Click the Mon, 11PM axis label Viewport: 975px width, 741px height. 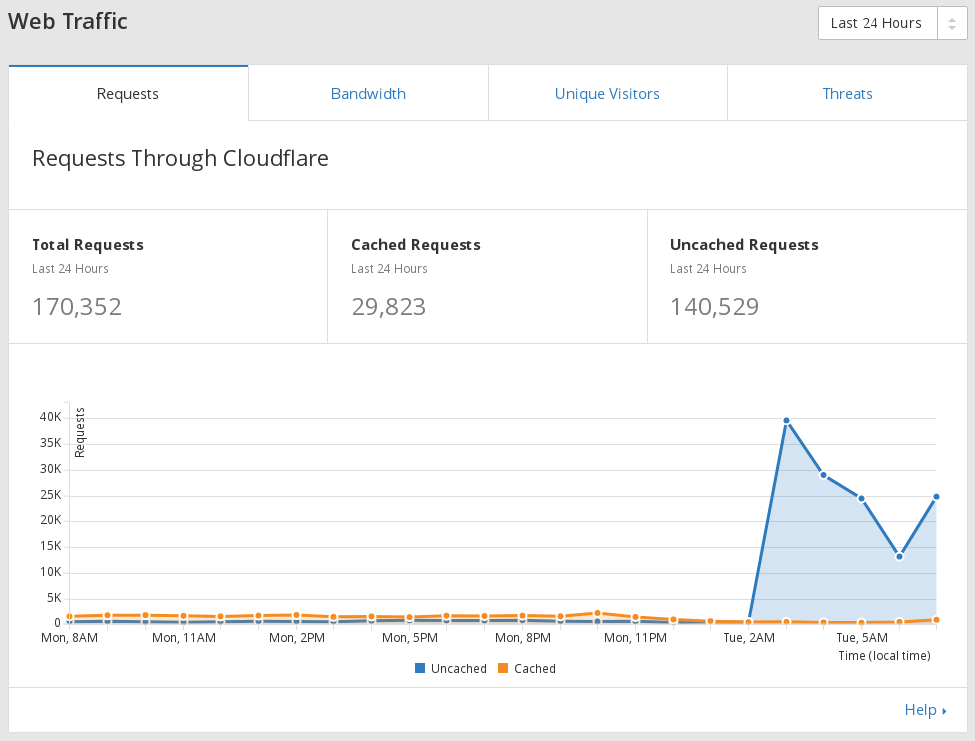click(x=635, y=638)
